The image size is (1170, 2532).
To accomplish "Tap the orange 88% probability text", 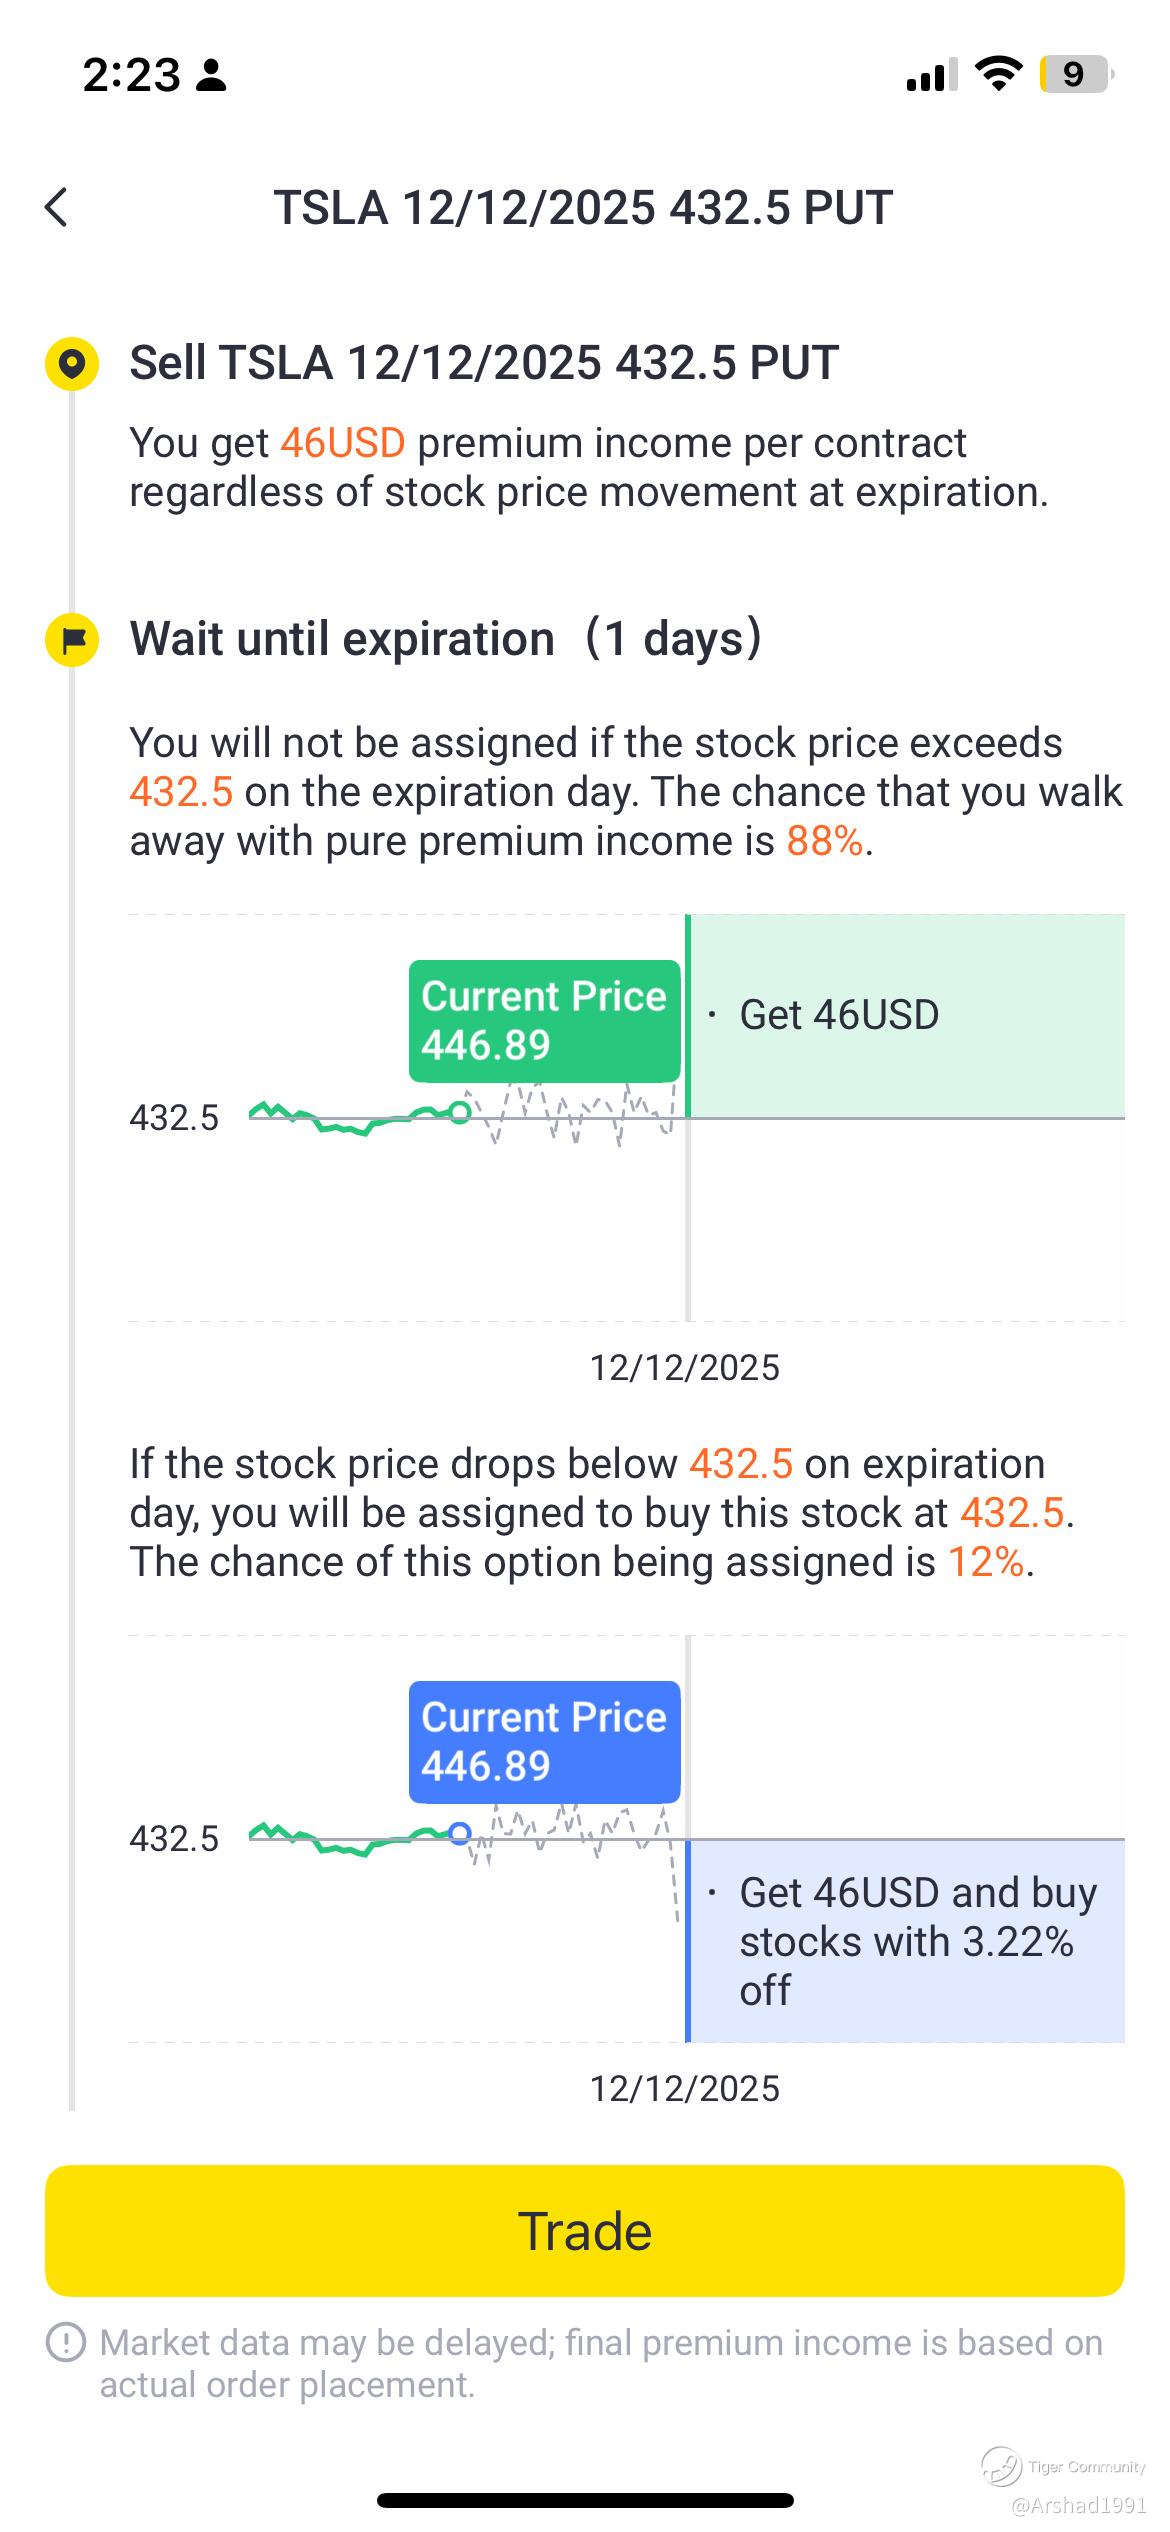I will tap(824, 842).
